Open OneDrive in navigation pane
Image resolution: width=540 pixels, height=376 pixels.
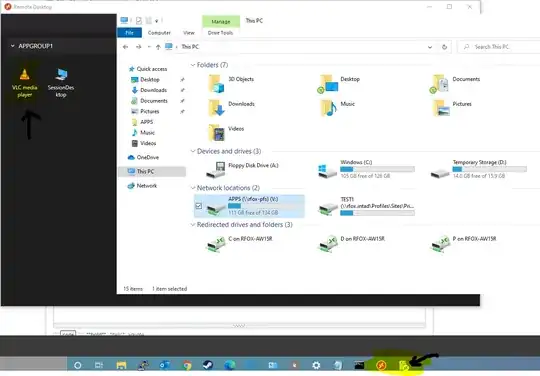point(143,157)
